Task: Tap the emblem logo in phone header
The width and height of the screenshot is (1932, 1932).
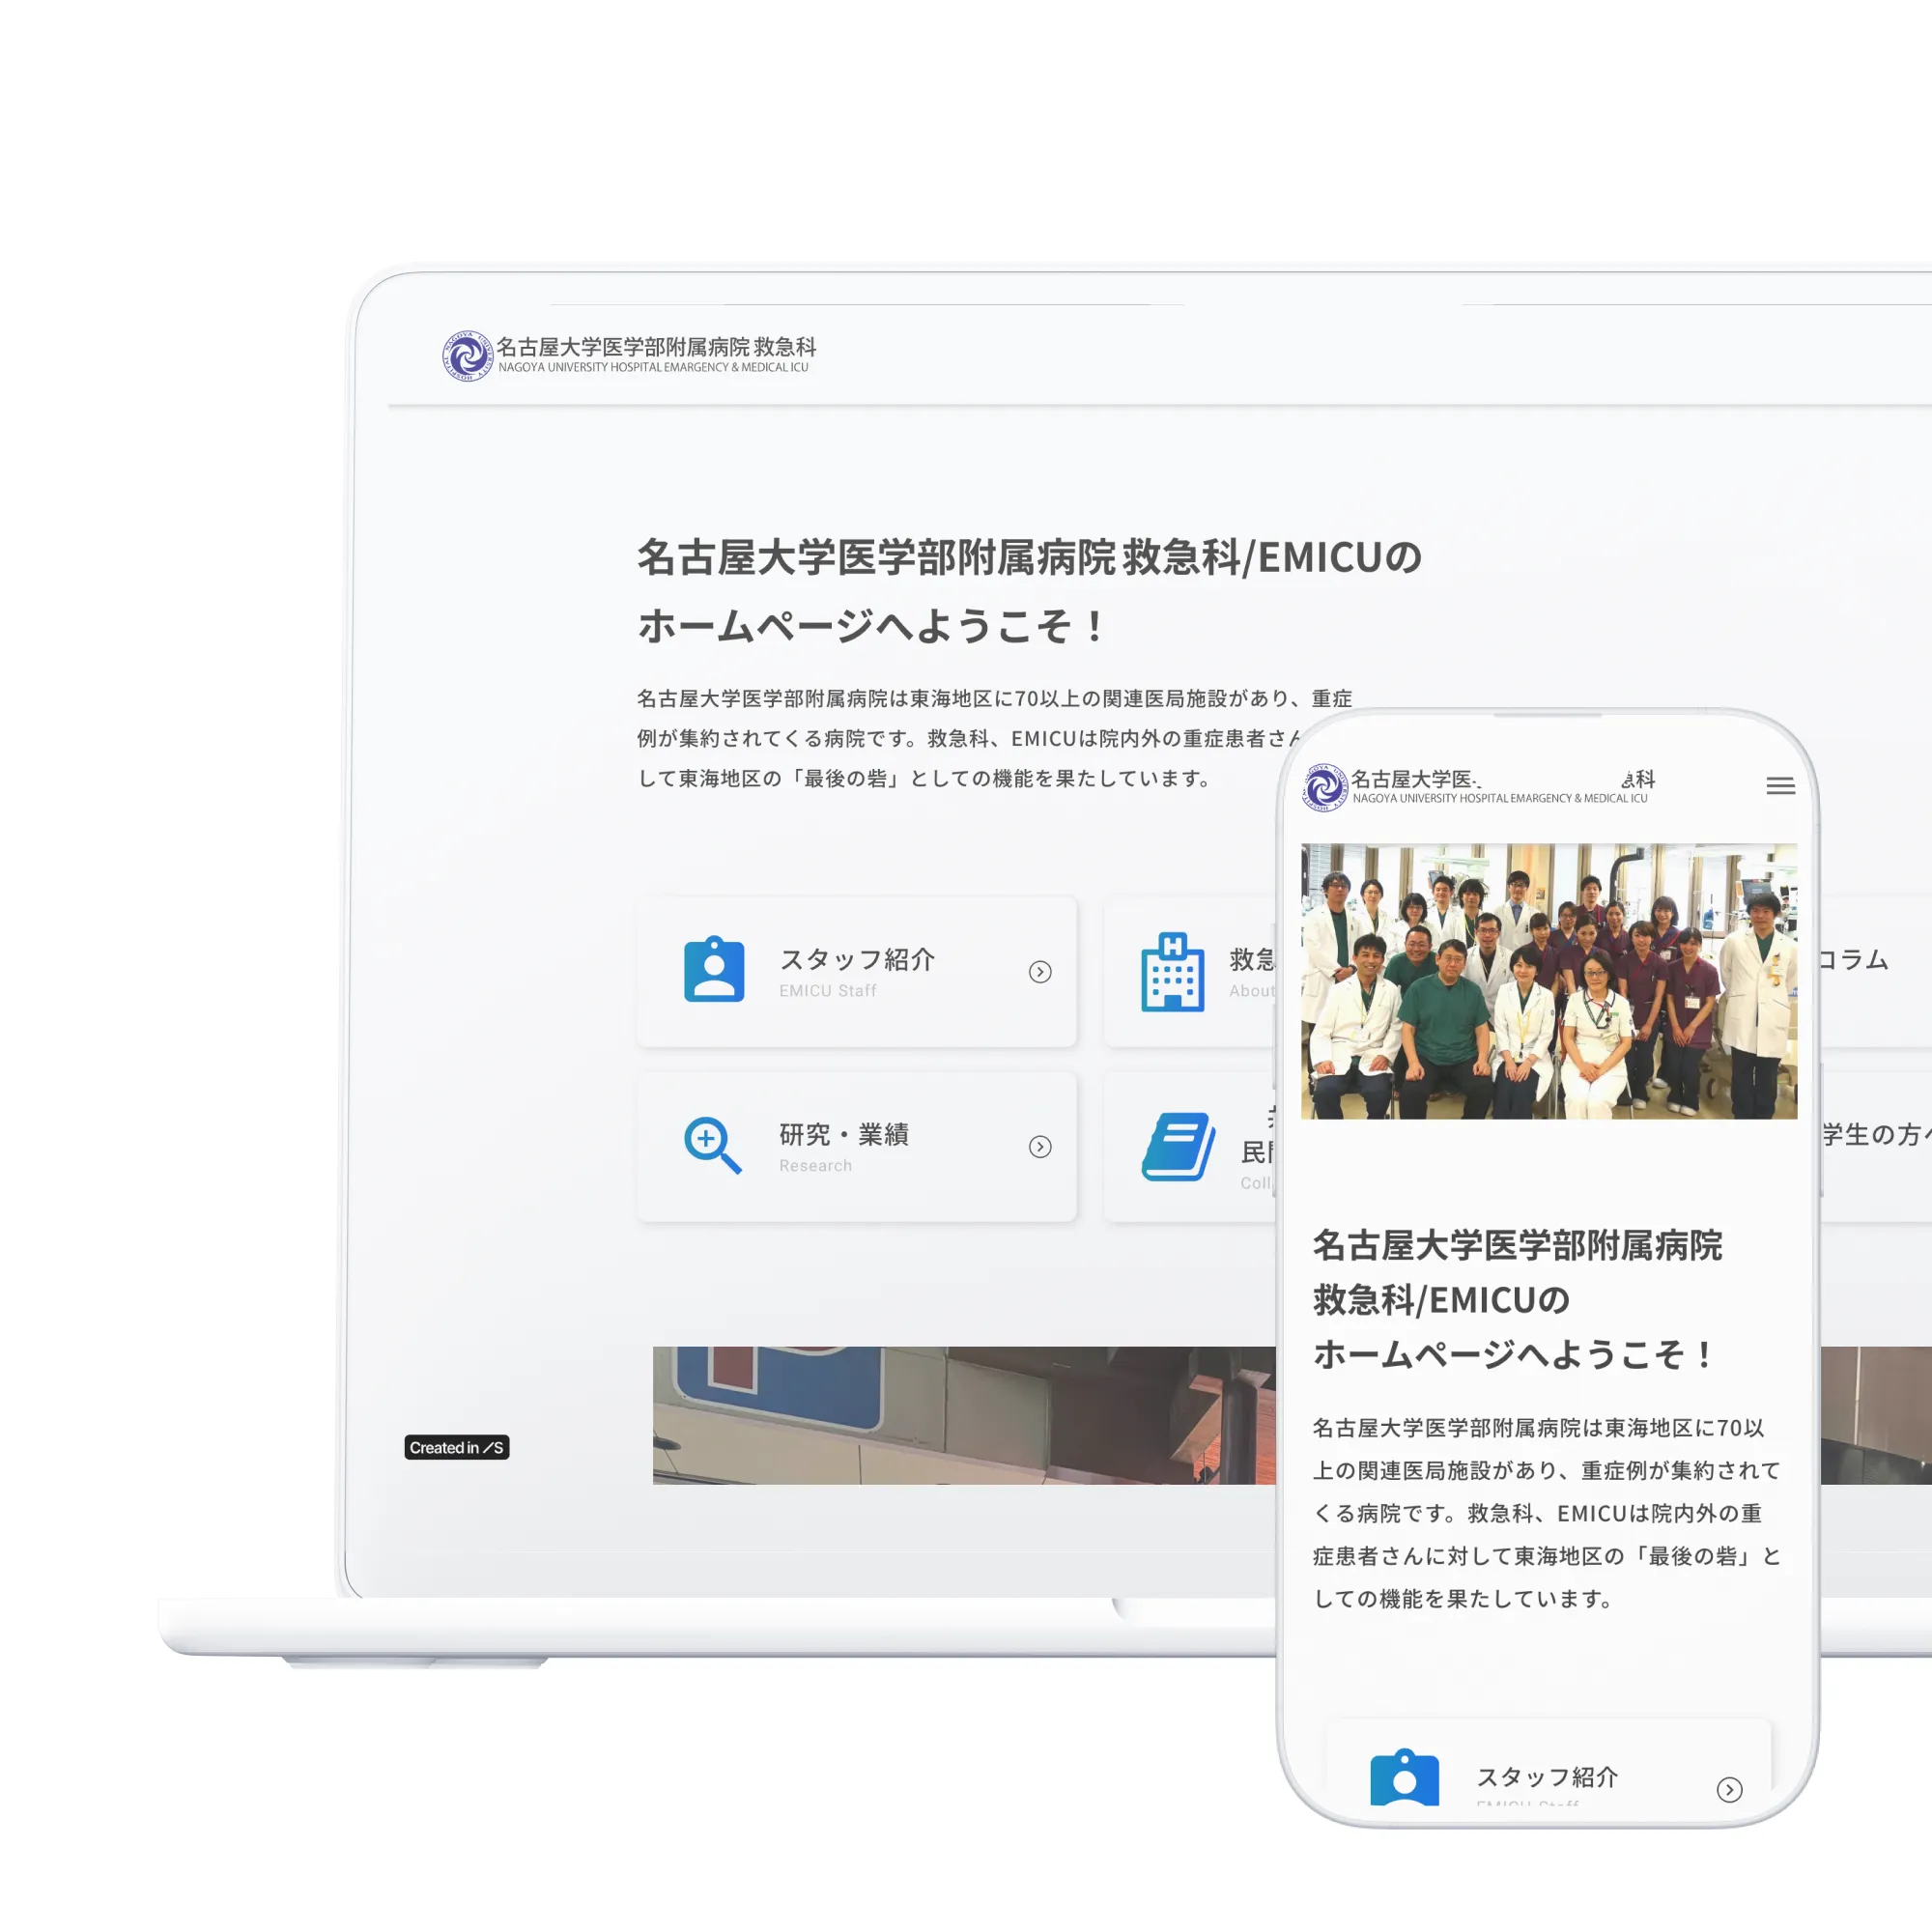Action: [1325, 787]
